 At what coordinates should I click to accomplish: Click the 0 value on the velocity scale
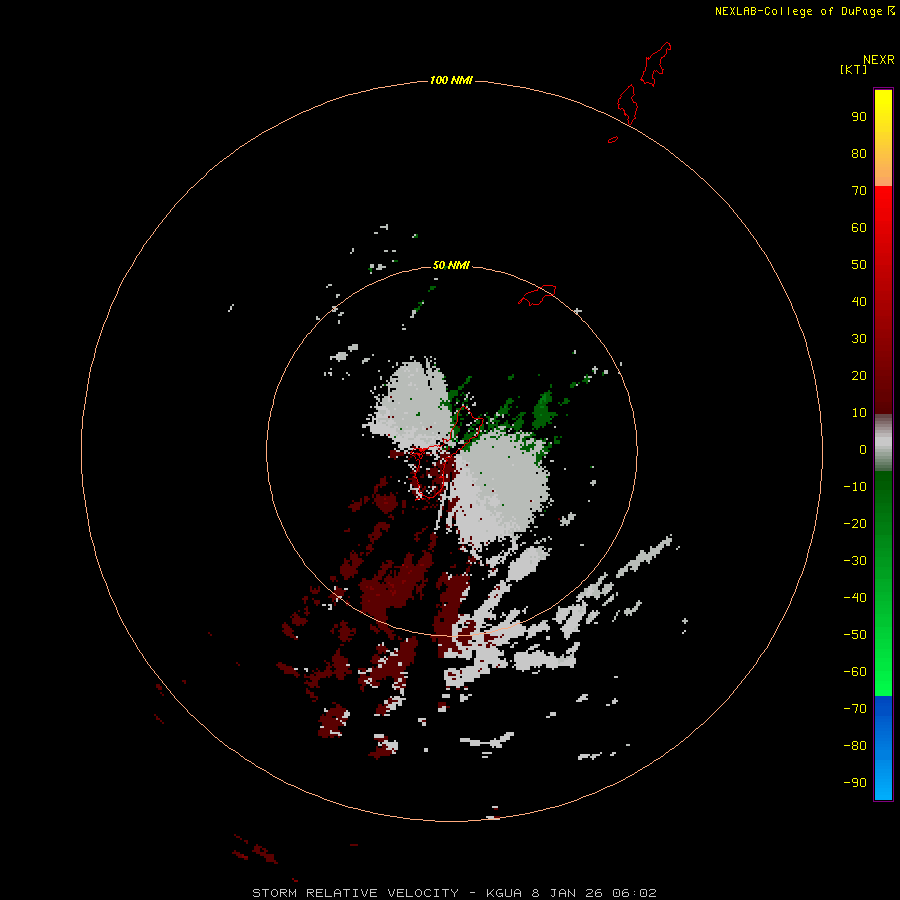coord(863,449)
